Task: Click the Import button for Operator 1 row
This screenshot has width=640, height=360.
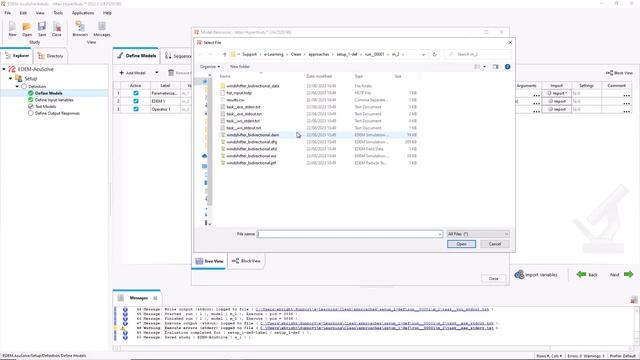Action: coord(556,109)
